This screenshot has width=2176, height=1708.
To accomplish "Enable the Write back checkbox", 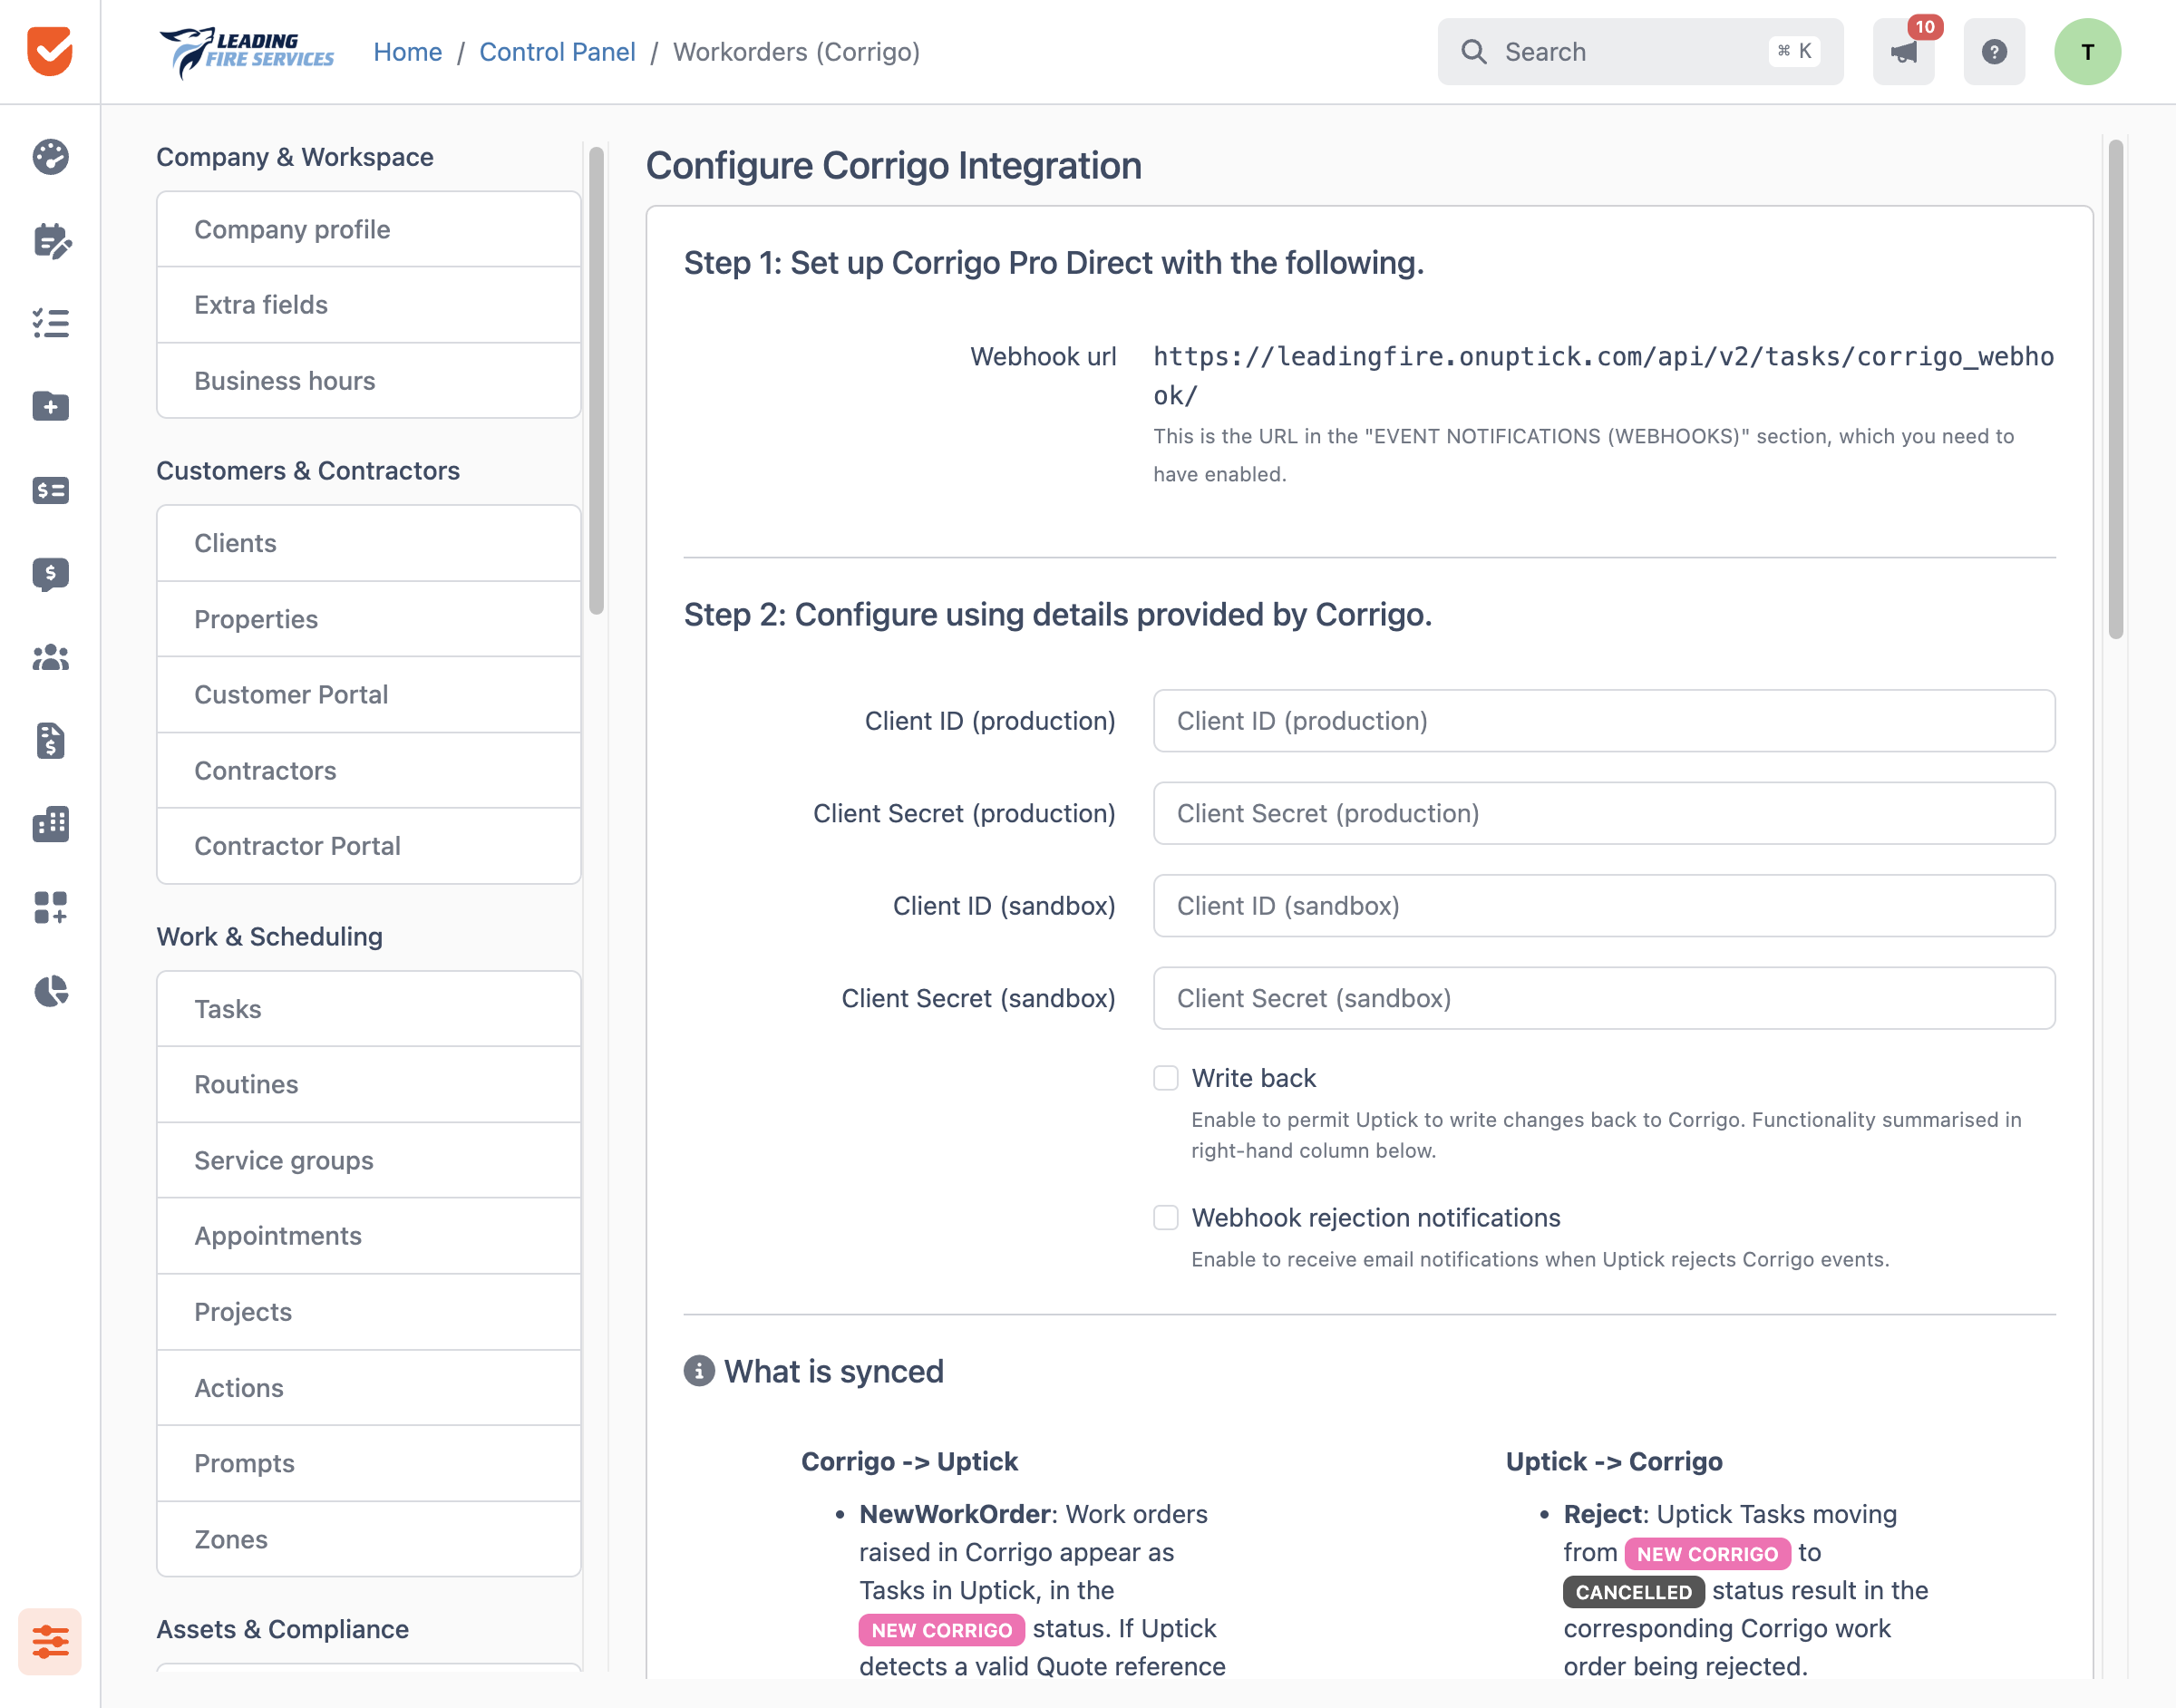I will (x=1166, y=1078).
